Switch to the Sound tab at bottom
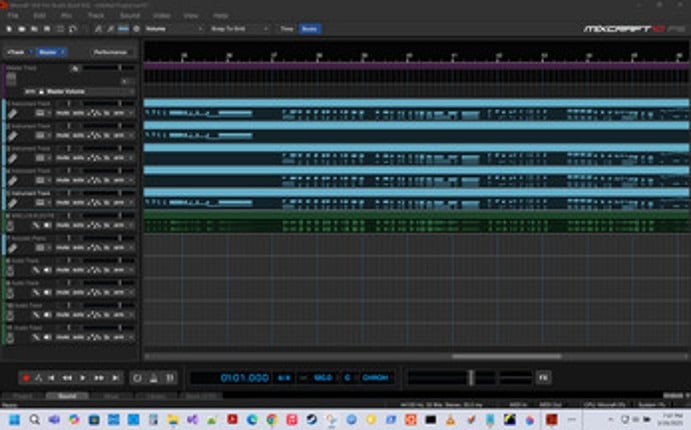 (x=65, y=397)
